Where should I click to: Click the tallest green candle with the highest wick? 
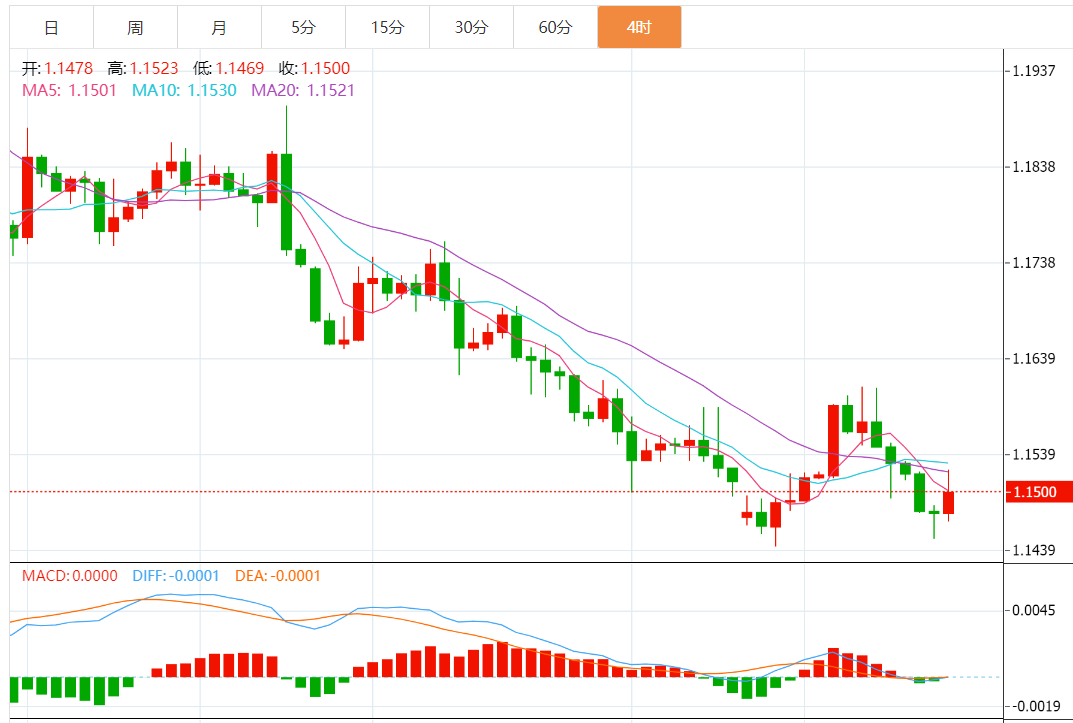click(286, 202)
